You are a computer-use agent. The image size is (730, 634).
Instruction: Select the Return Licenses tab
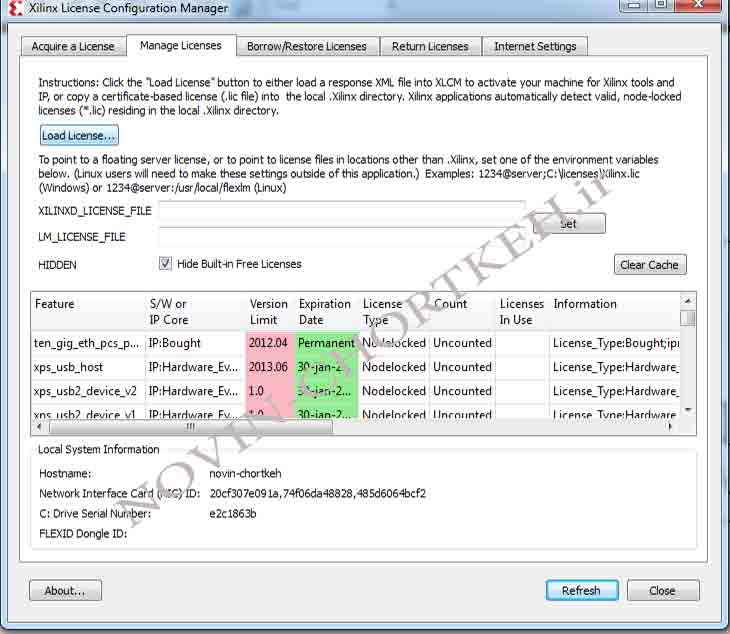click(x=430, y=46)
